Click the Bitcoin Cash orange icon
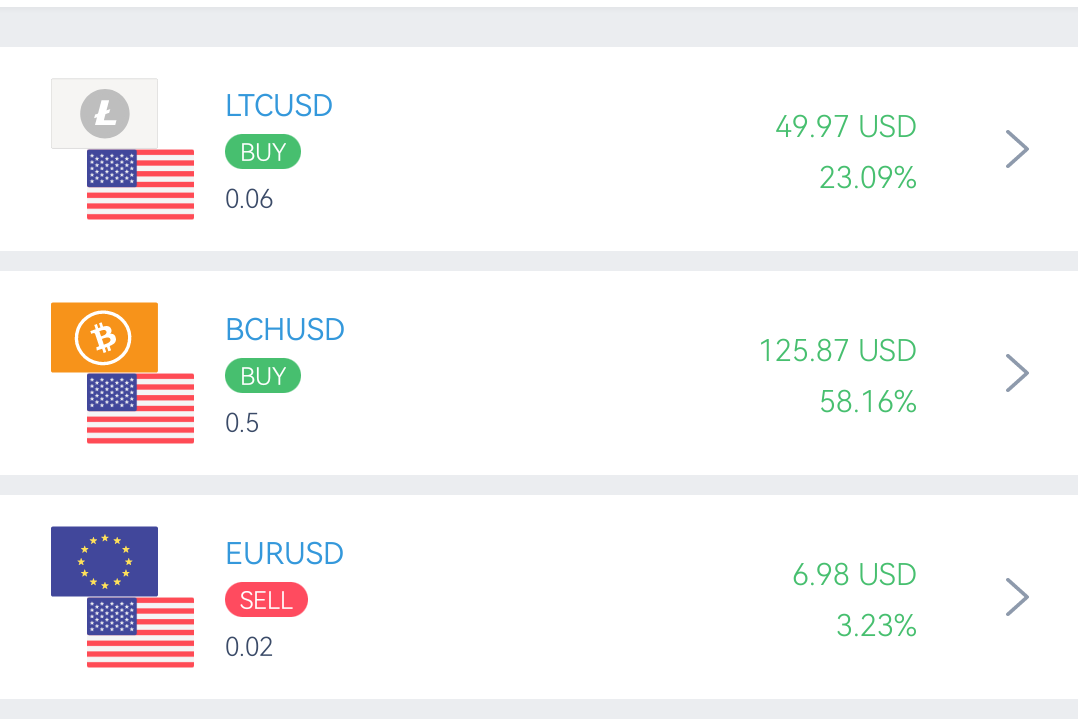This screenshot has width=1078, height=726. (x=104, y=338)
